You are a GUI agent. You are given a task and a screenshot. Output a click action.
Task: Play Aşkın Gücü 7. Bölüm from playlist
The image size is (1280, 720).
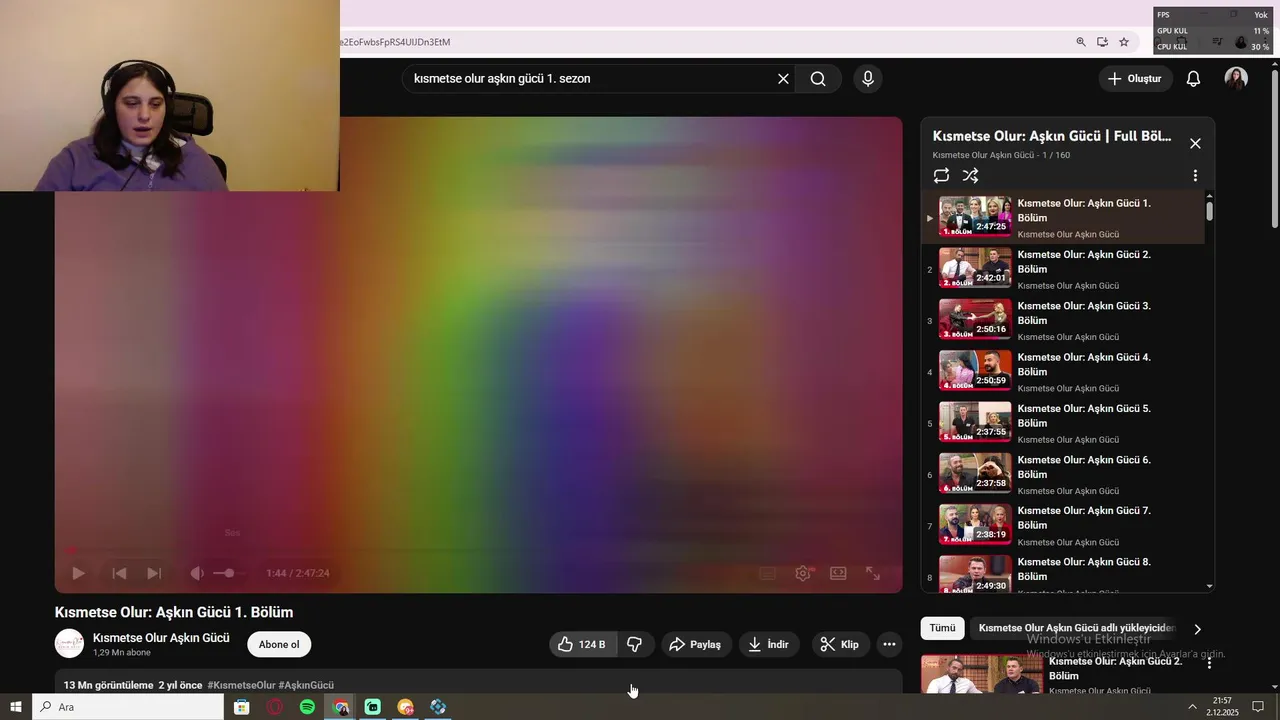(x=1063, y=525)
